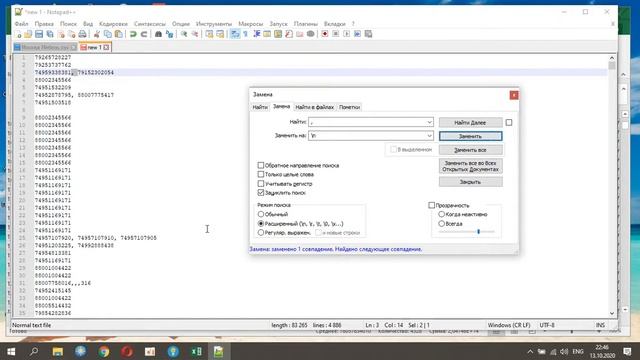
Task: Open Chrome from the taskbar
Action: coord(104,351)
